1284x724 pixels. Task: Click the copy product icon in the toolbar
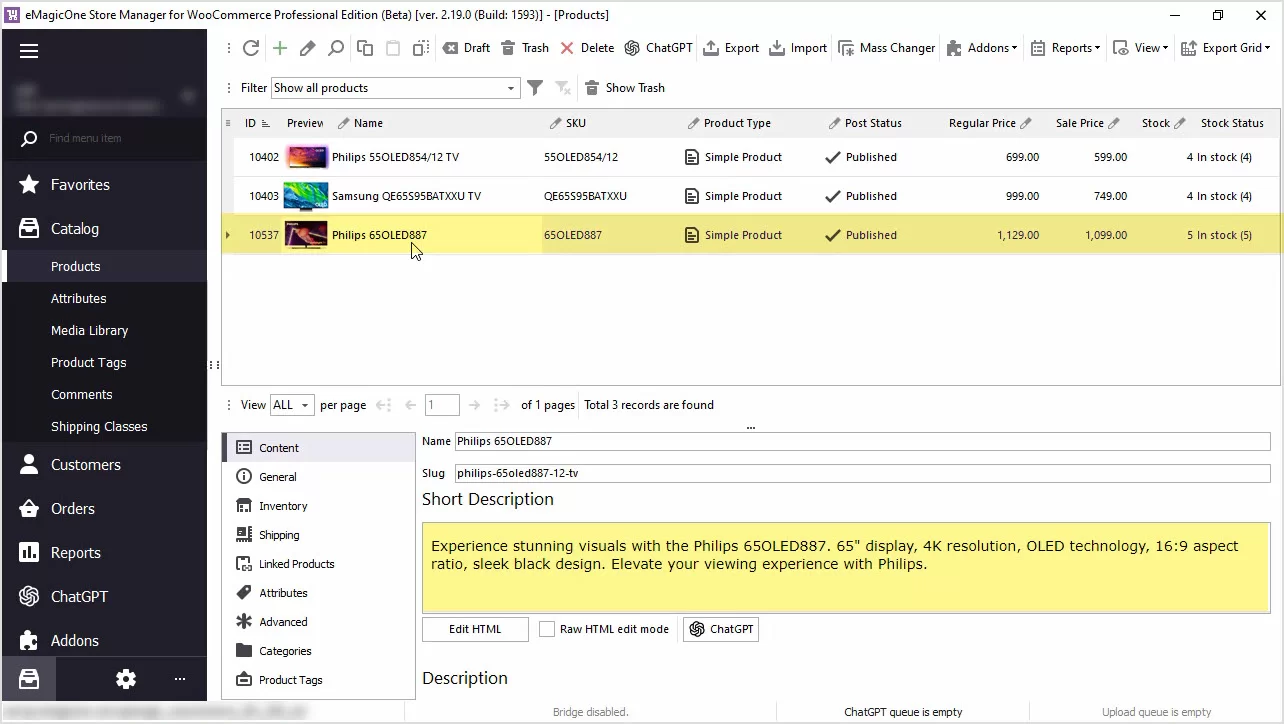pos(365,48)
